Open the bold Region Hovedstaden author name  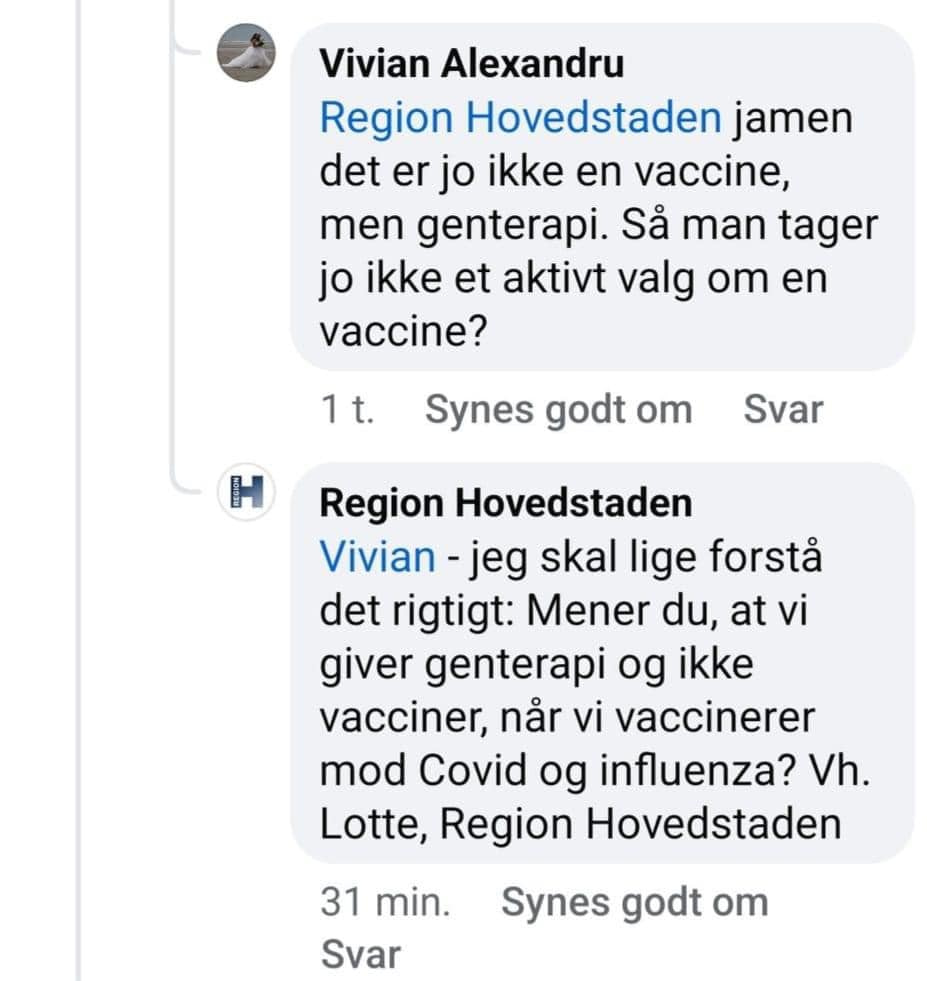[505, 503]
